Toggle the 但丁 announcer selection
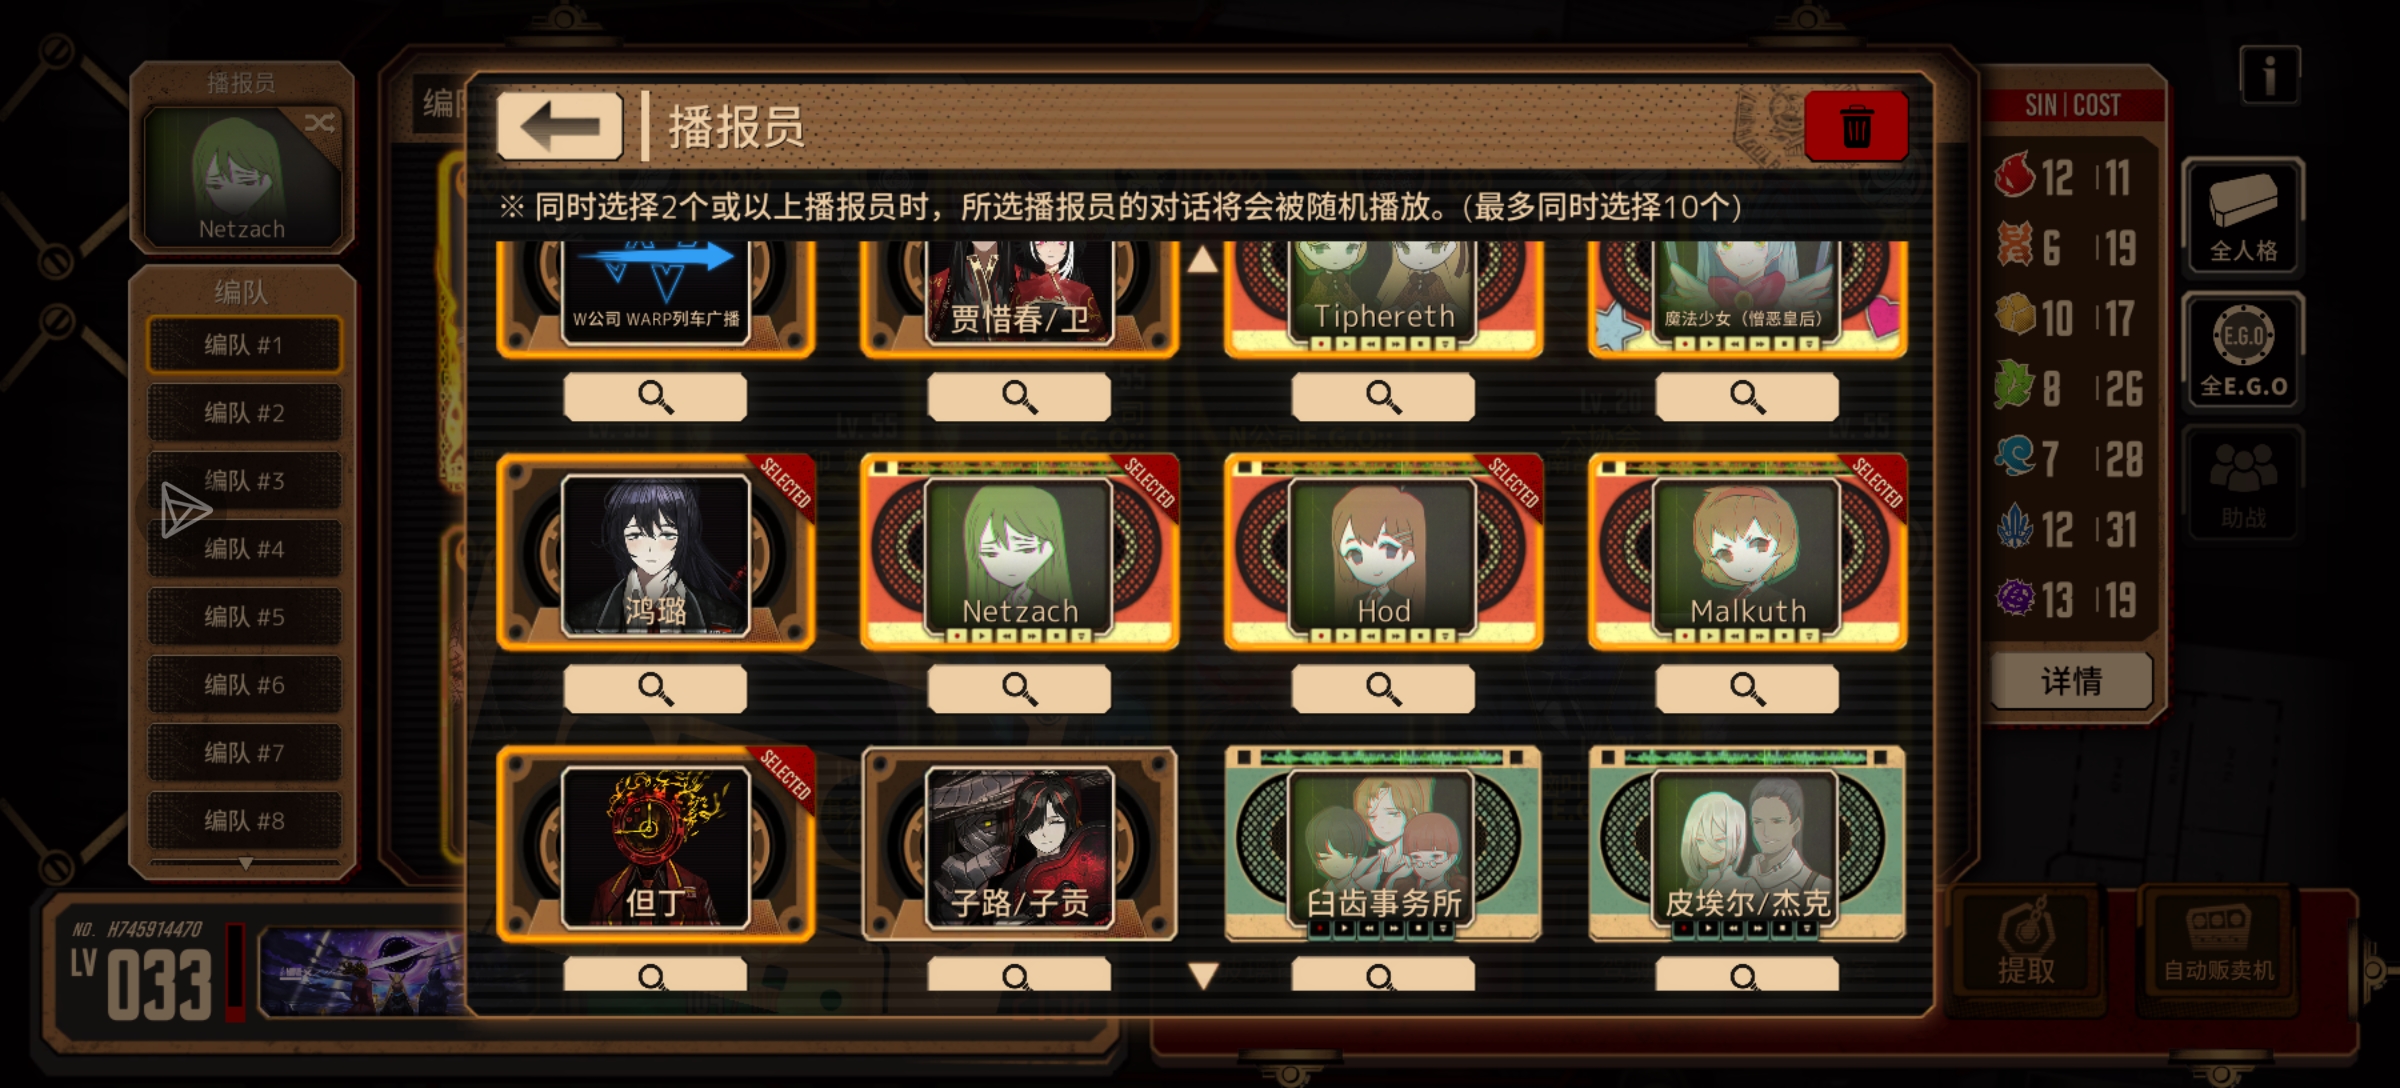The image size is (2400, 1088). 655,845
